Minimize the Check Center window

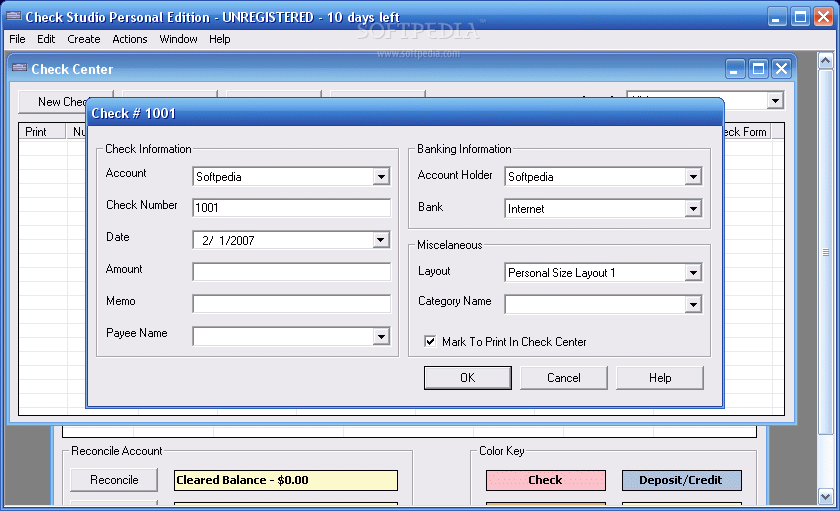point(735,69)
